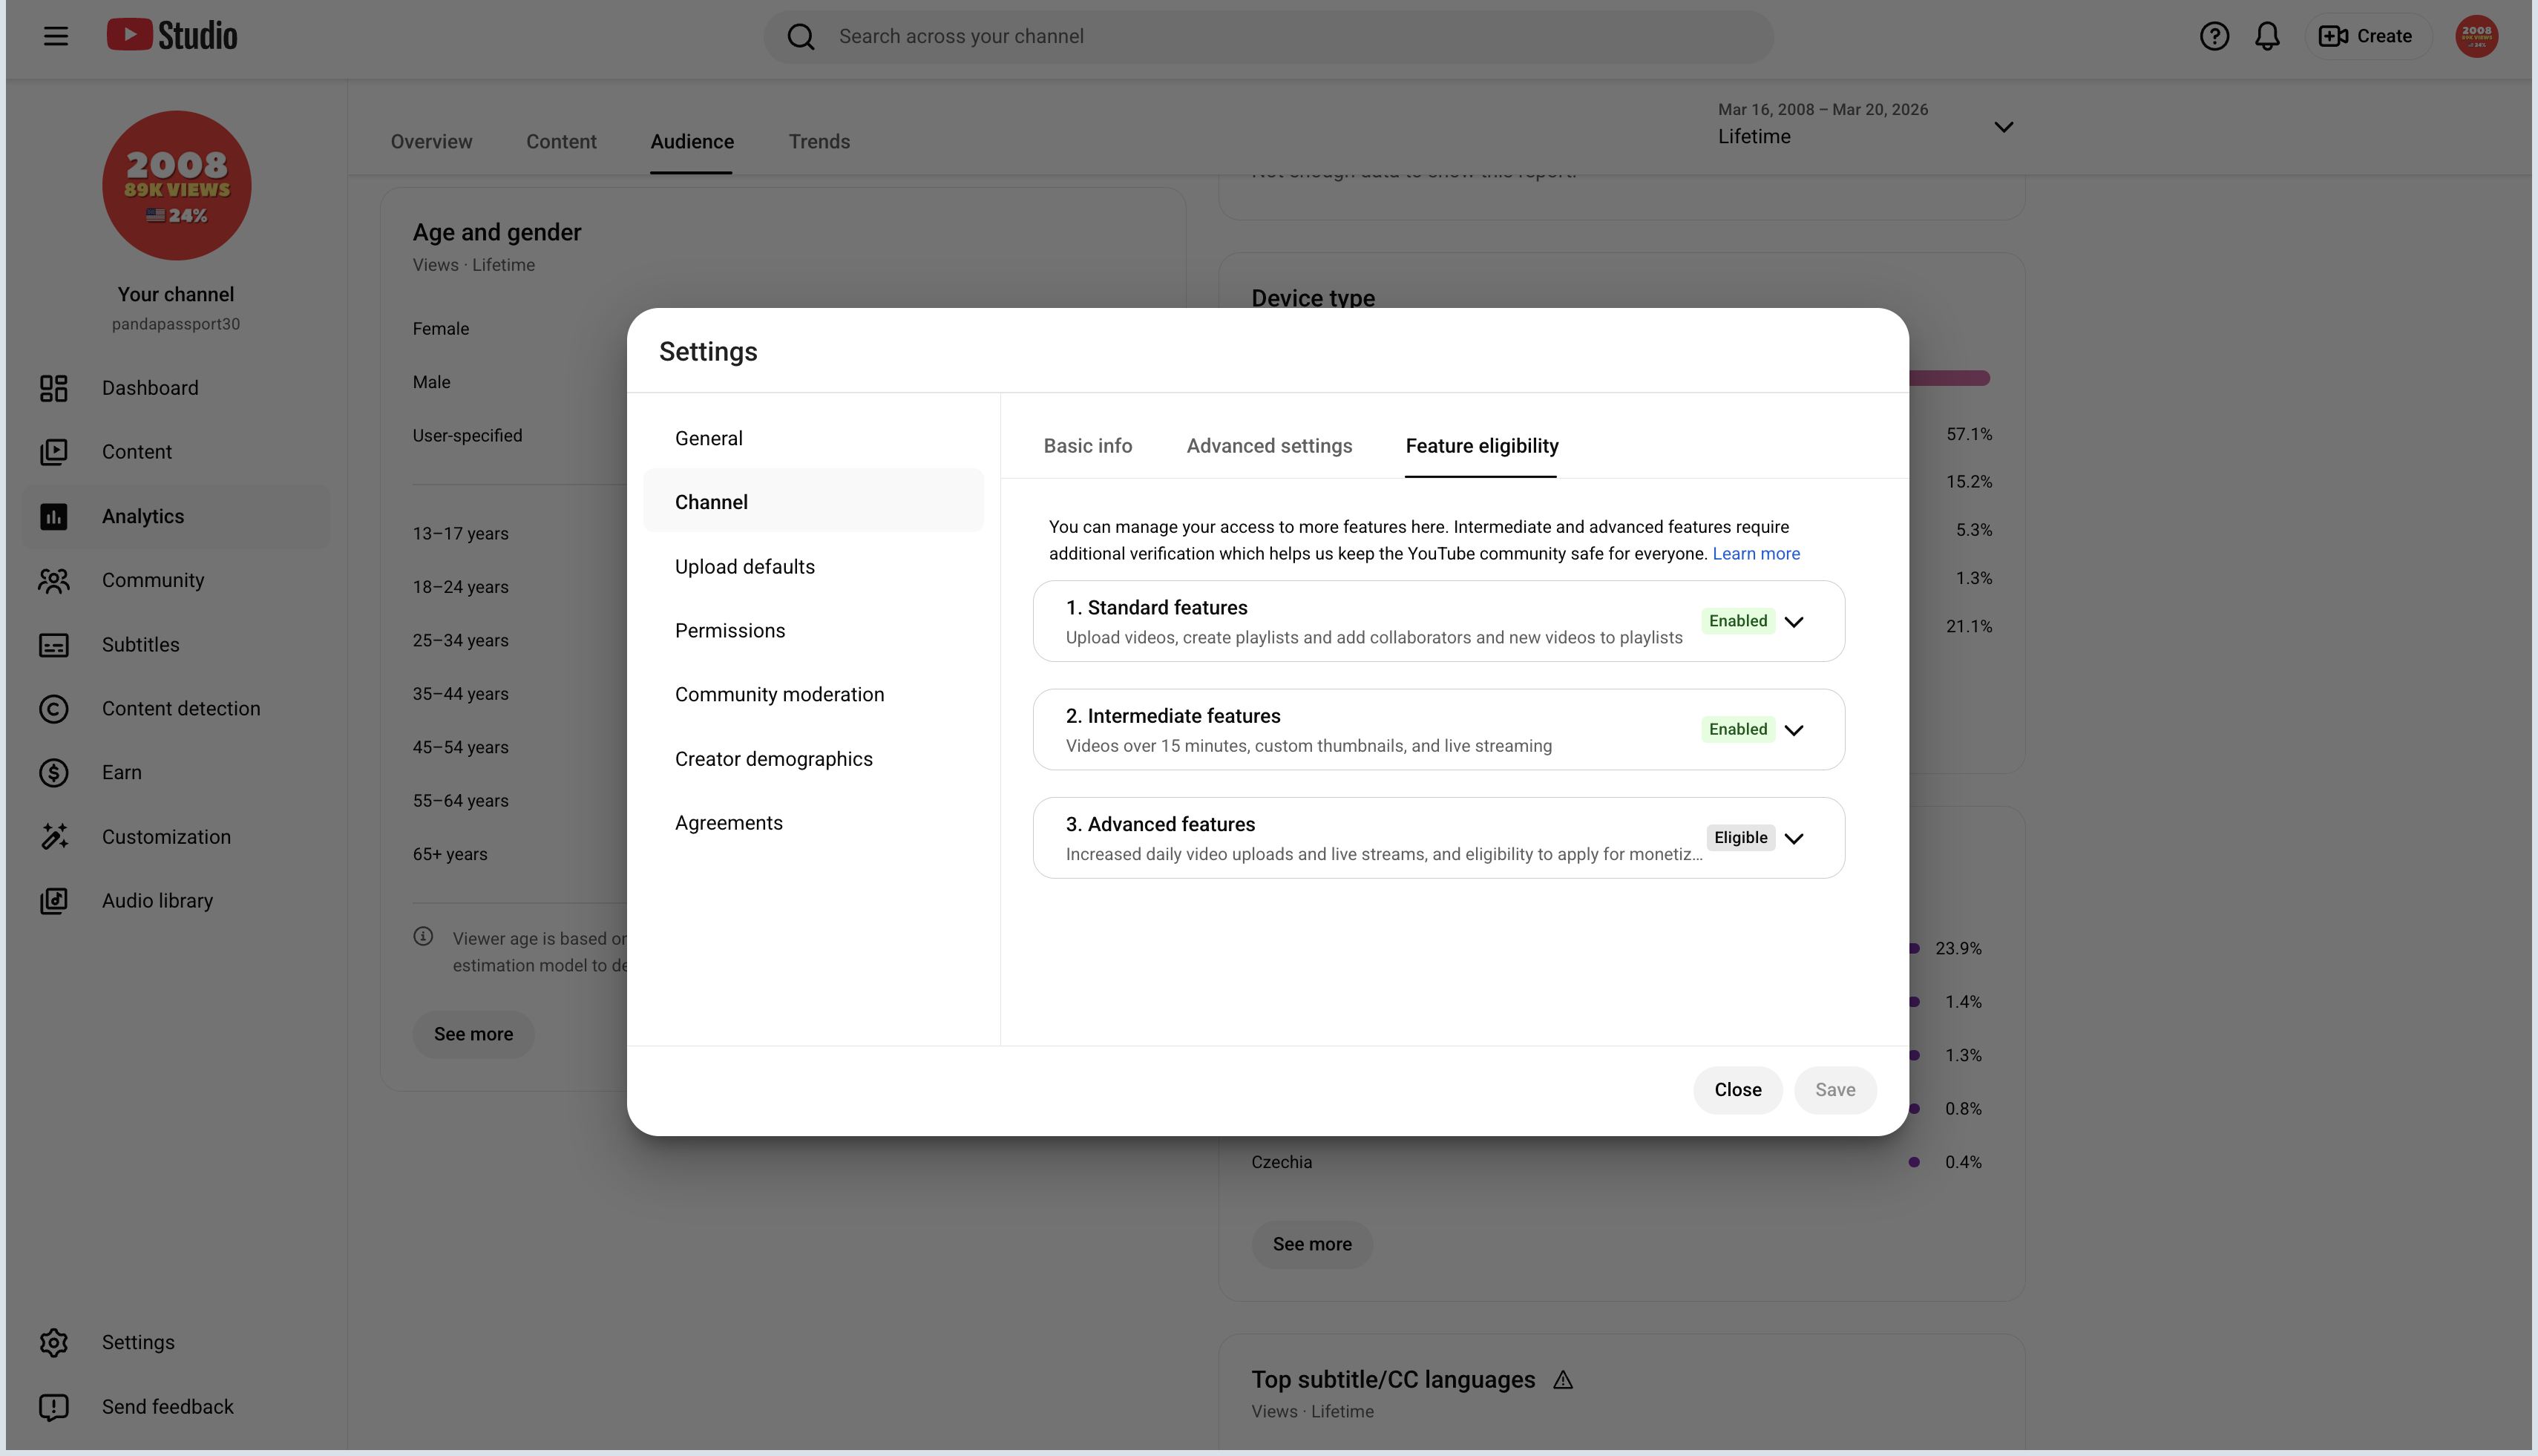Click the User-specified row label
The image size is (2538, 1456).
(x=467, y=436)
